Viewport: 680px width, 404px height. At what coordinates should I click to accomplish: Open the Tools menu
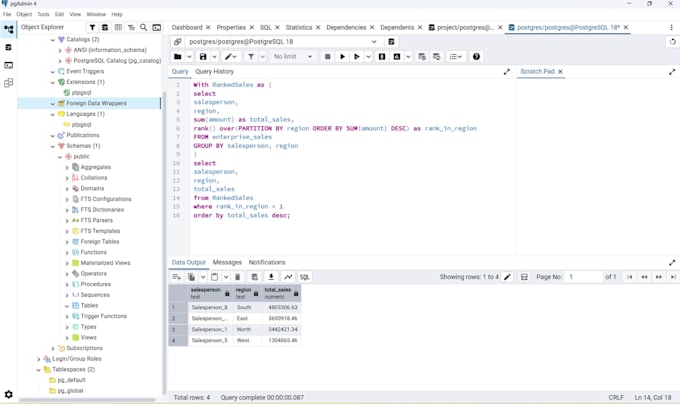pyautogui.click(x=43, y=14)
